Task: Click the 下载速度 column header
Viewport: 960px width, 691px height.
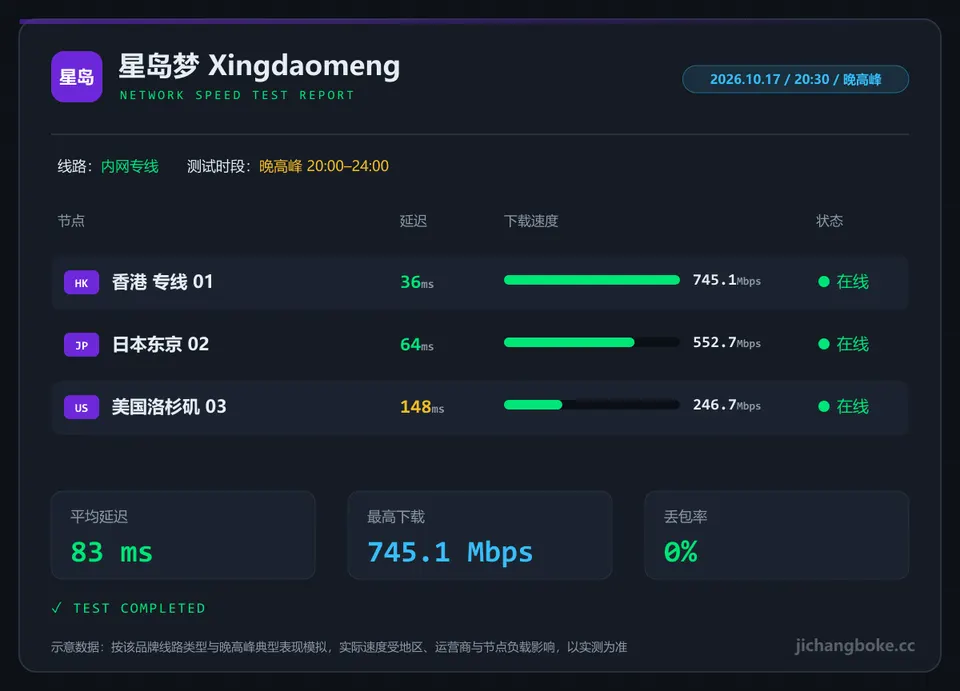Action: pyautogui.click(x=531, y=221)
